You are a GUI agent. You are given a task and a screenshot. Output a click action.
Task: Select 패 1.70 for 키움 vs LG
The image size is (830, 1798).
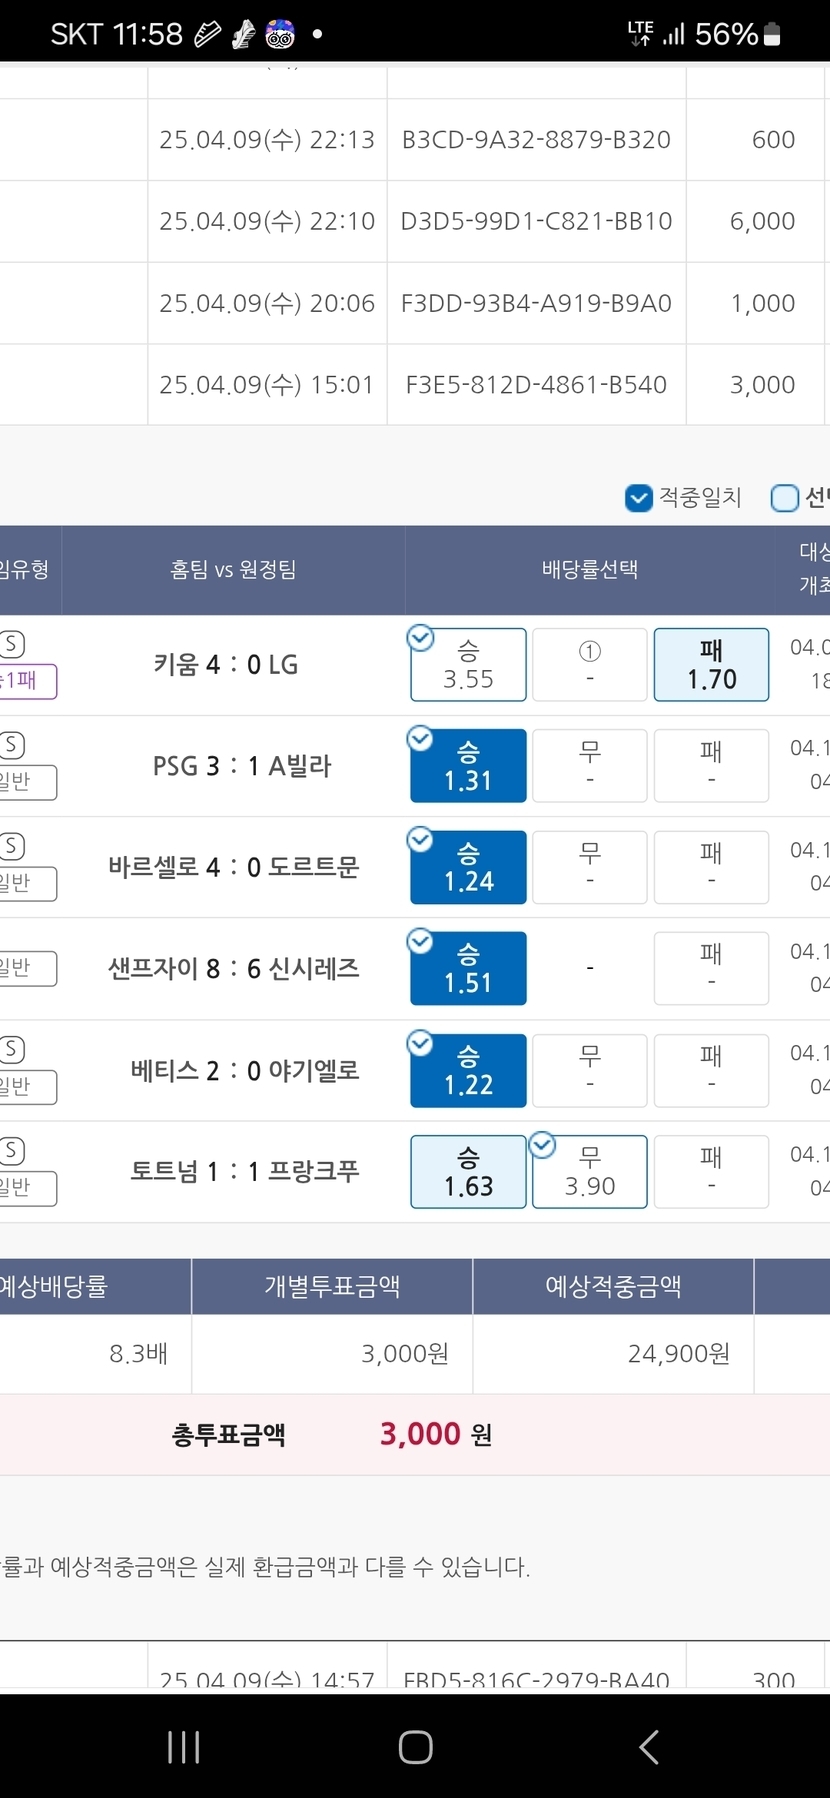coord(711,665)
